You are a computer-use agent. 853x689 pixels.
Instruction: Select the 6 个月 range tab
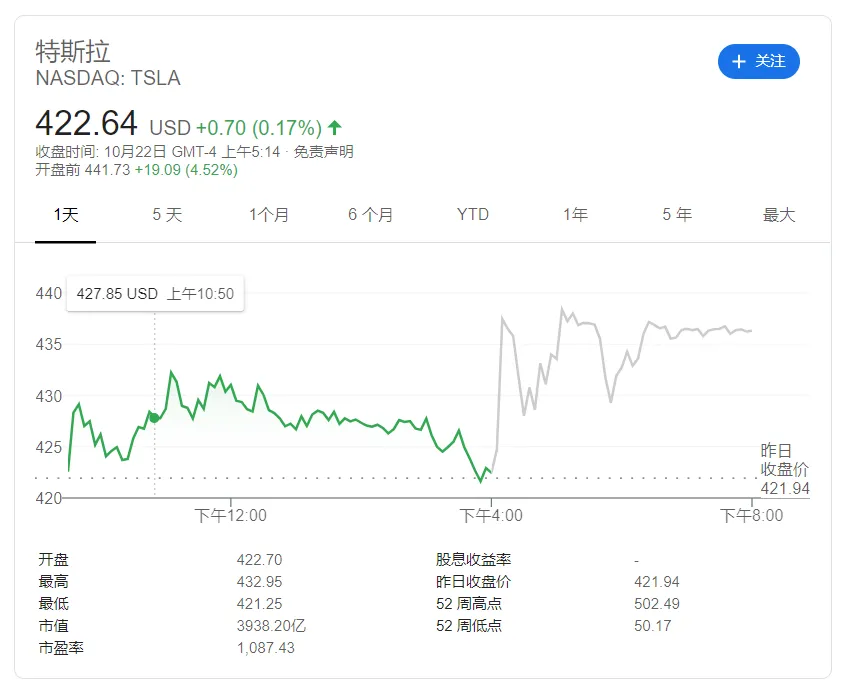[370, 215]
